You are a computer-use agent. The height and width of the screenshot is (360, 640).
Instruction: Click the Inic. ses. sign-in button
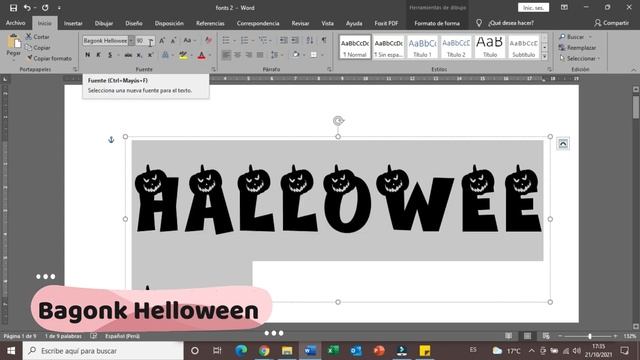pyautogui.click(x=533, y=8)
